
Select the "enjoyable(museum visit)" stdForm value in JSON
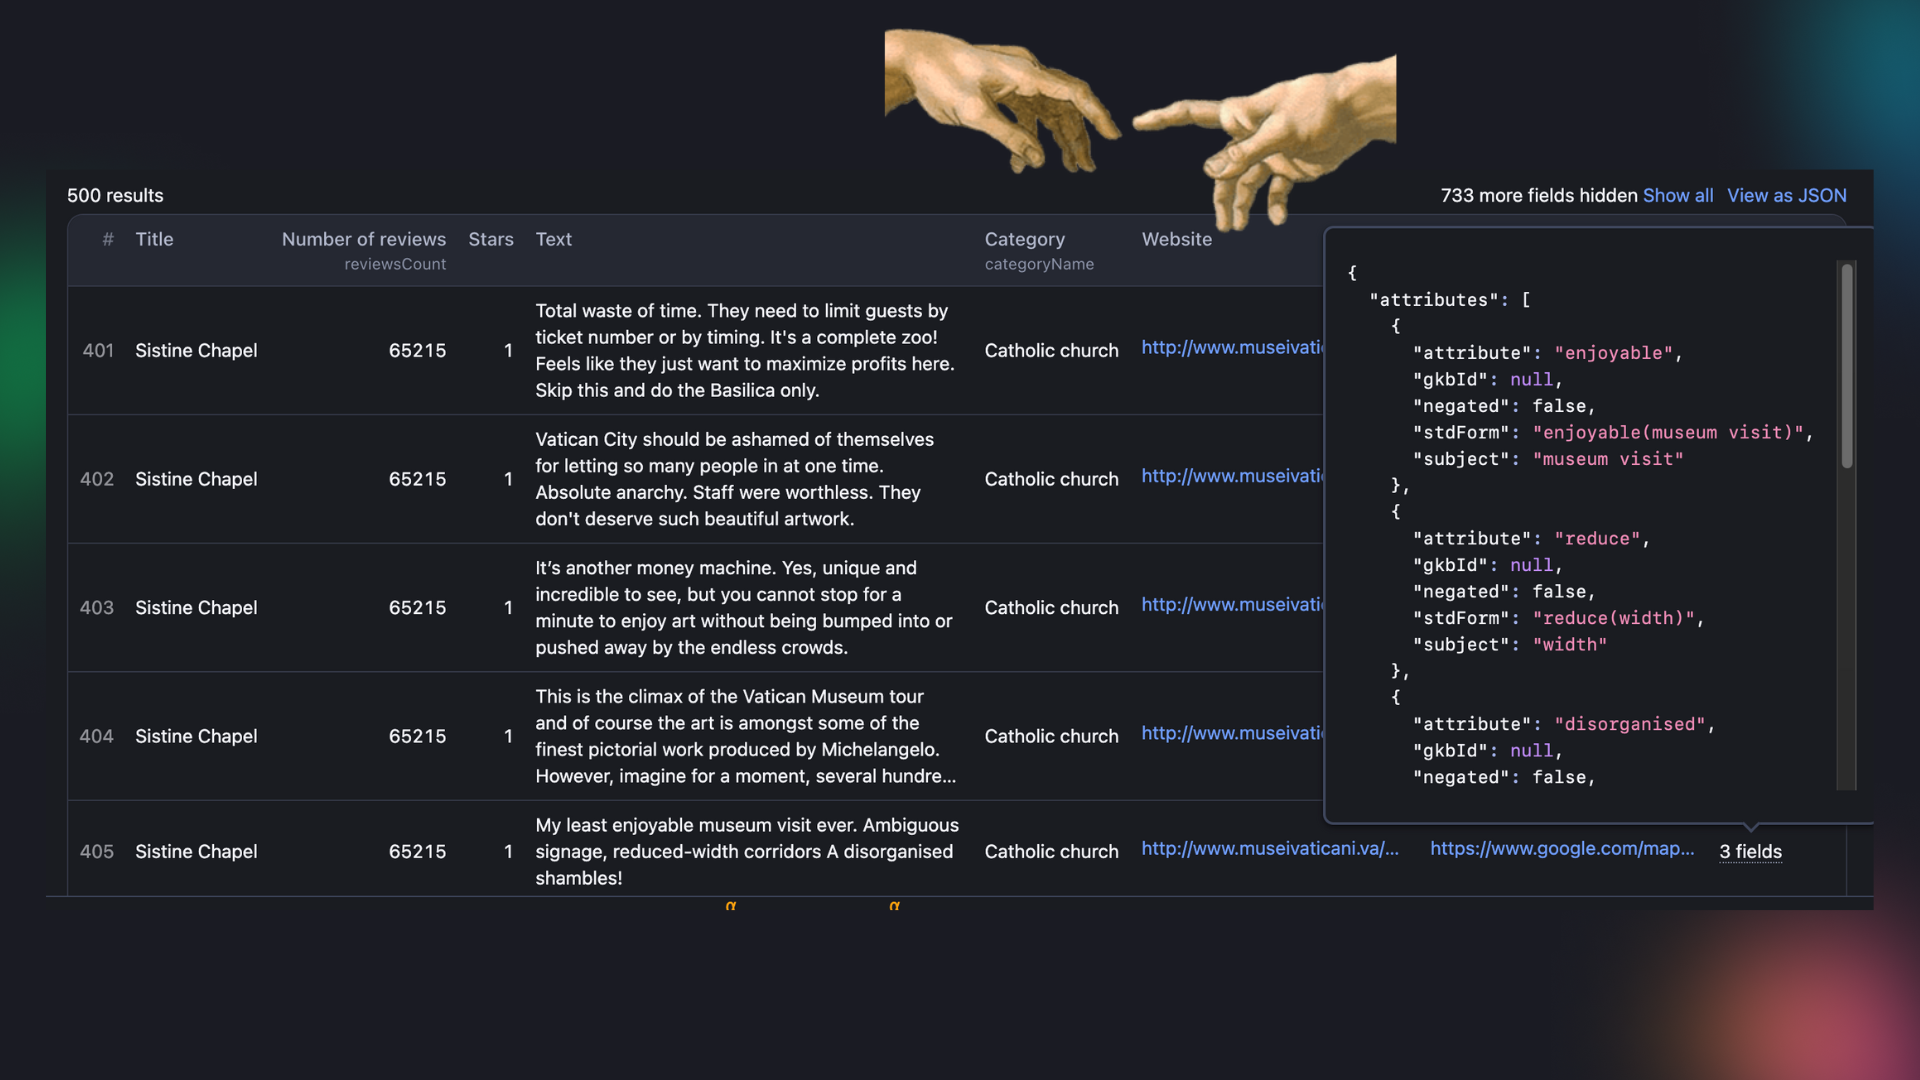point(1667,433)
